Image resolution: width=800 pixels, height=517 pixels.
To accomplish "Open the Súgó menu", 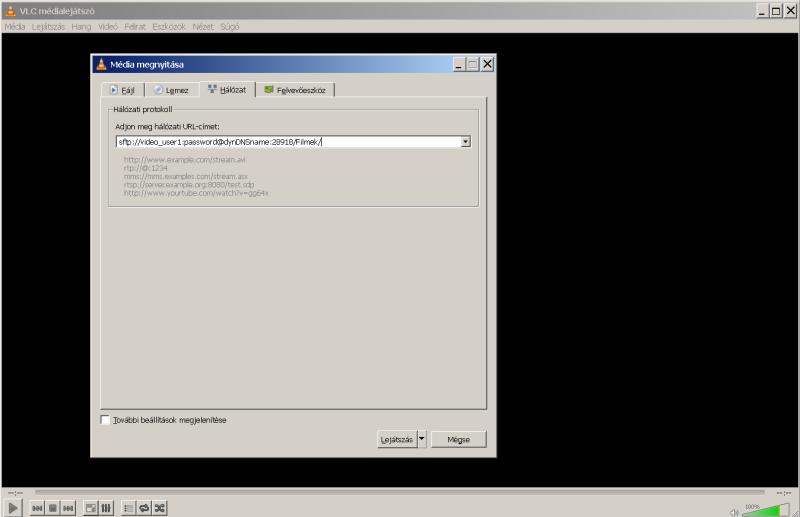I will (230, 27).
